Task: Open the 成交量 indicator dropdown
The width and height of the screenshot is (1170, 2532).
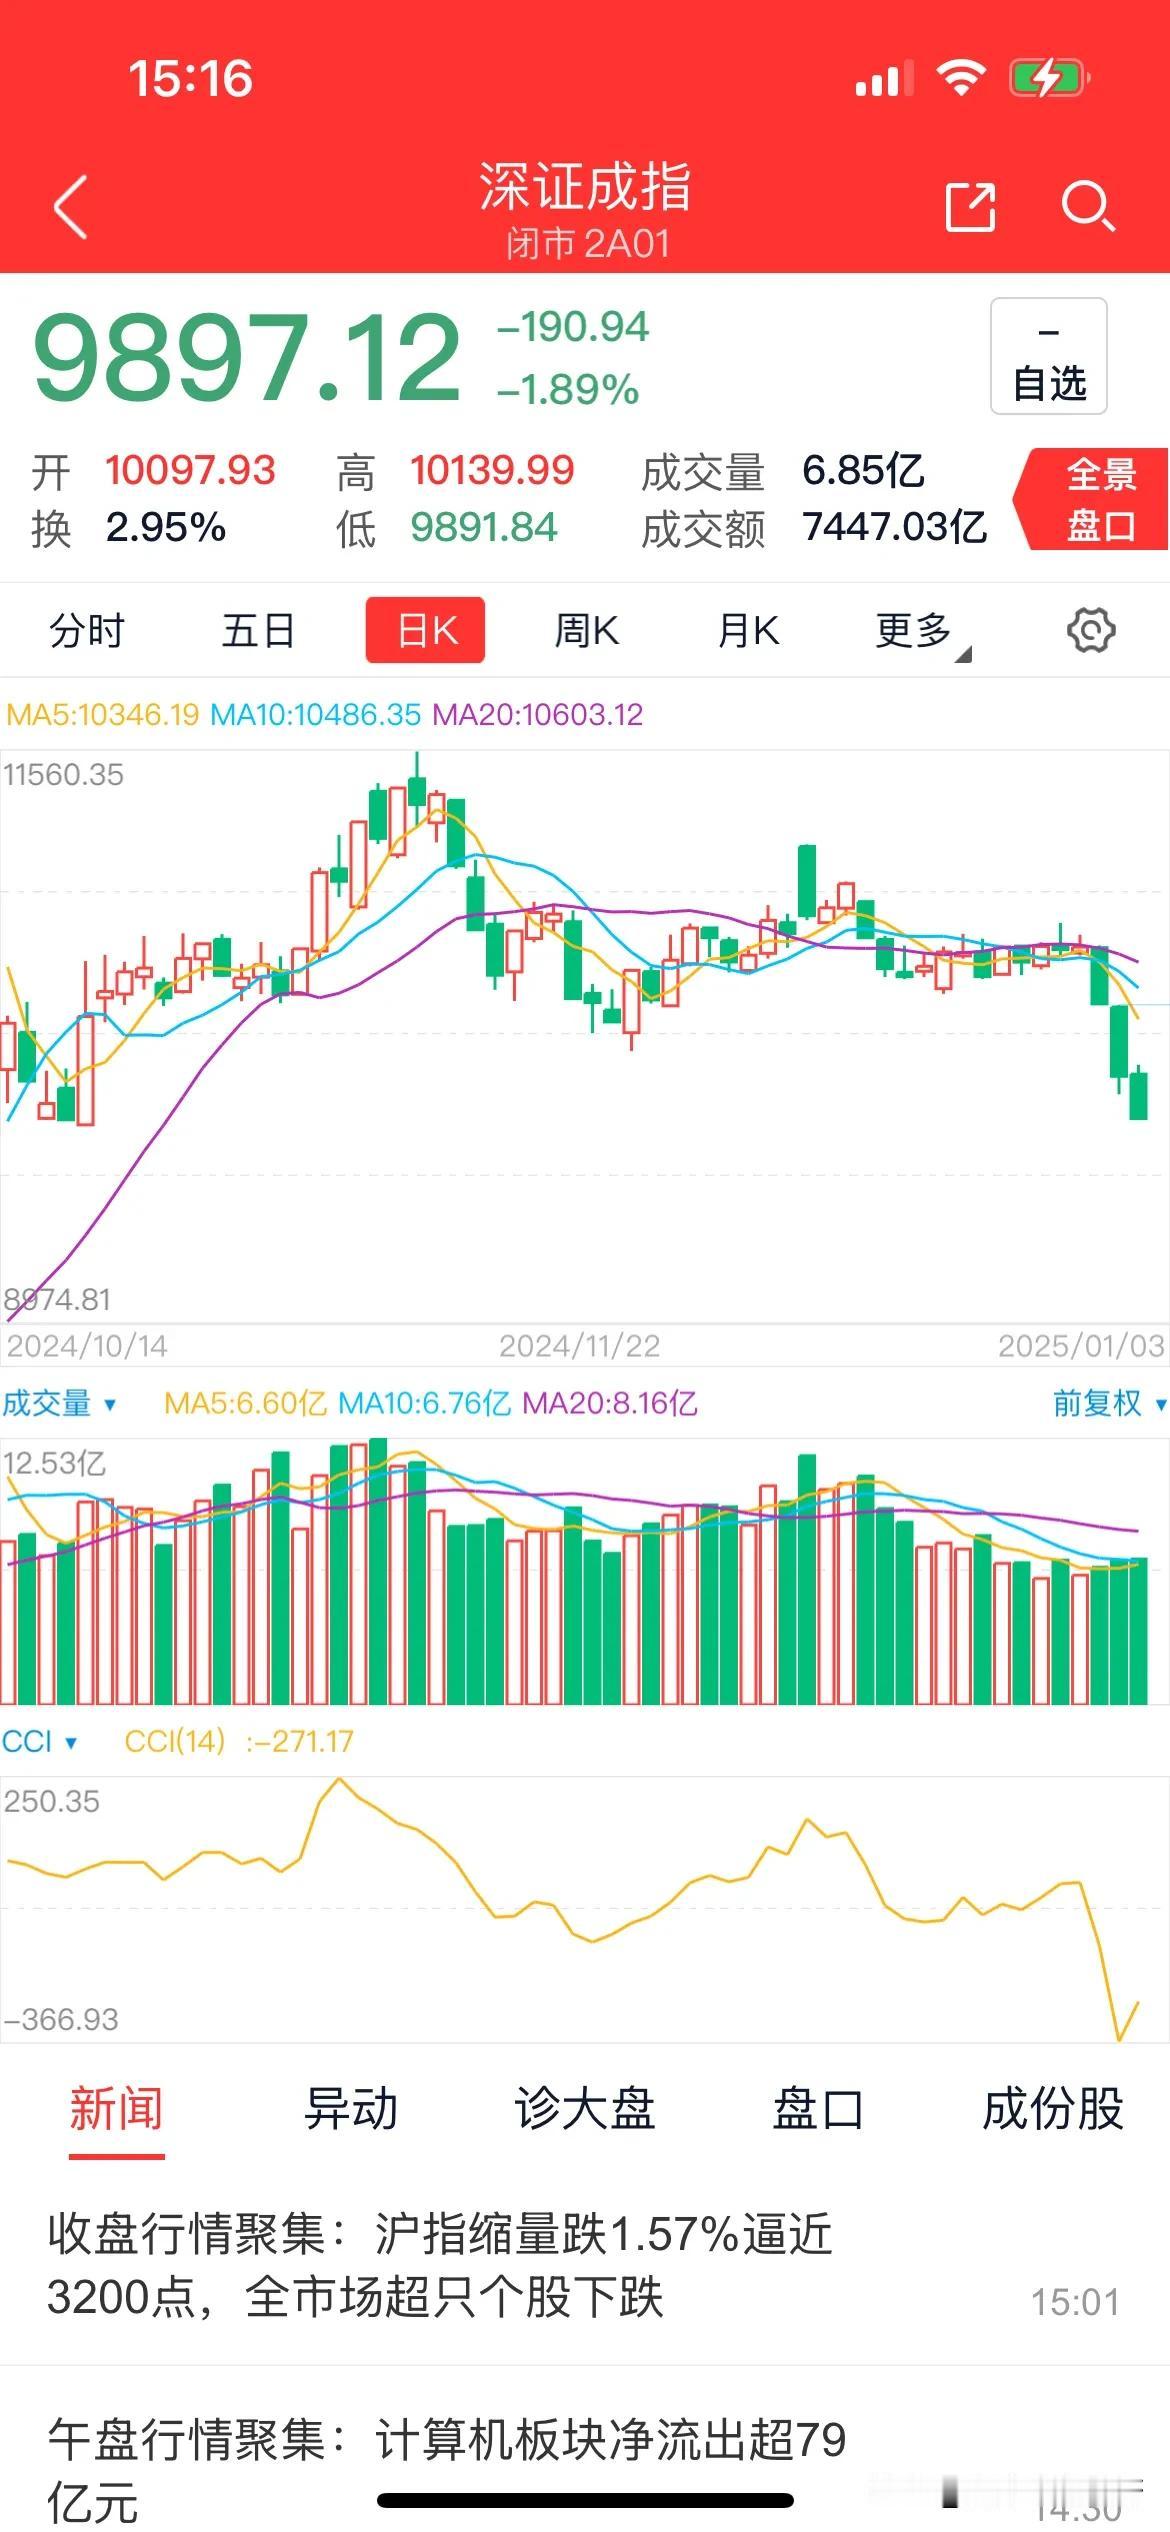Action: click(x=58, y=1403)
